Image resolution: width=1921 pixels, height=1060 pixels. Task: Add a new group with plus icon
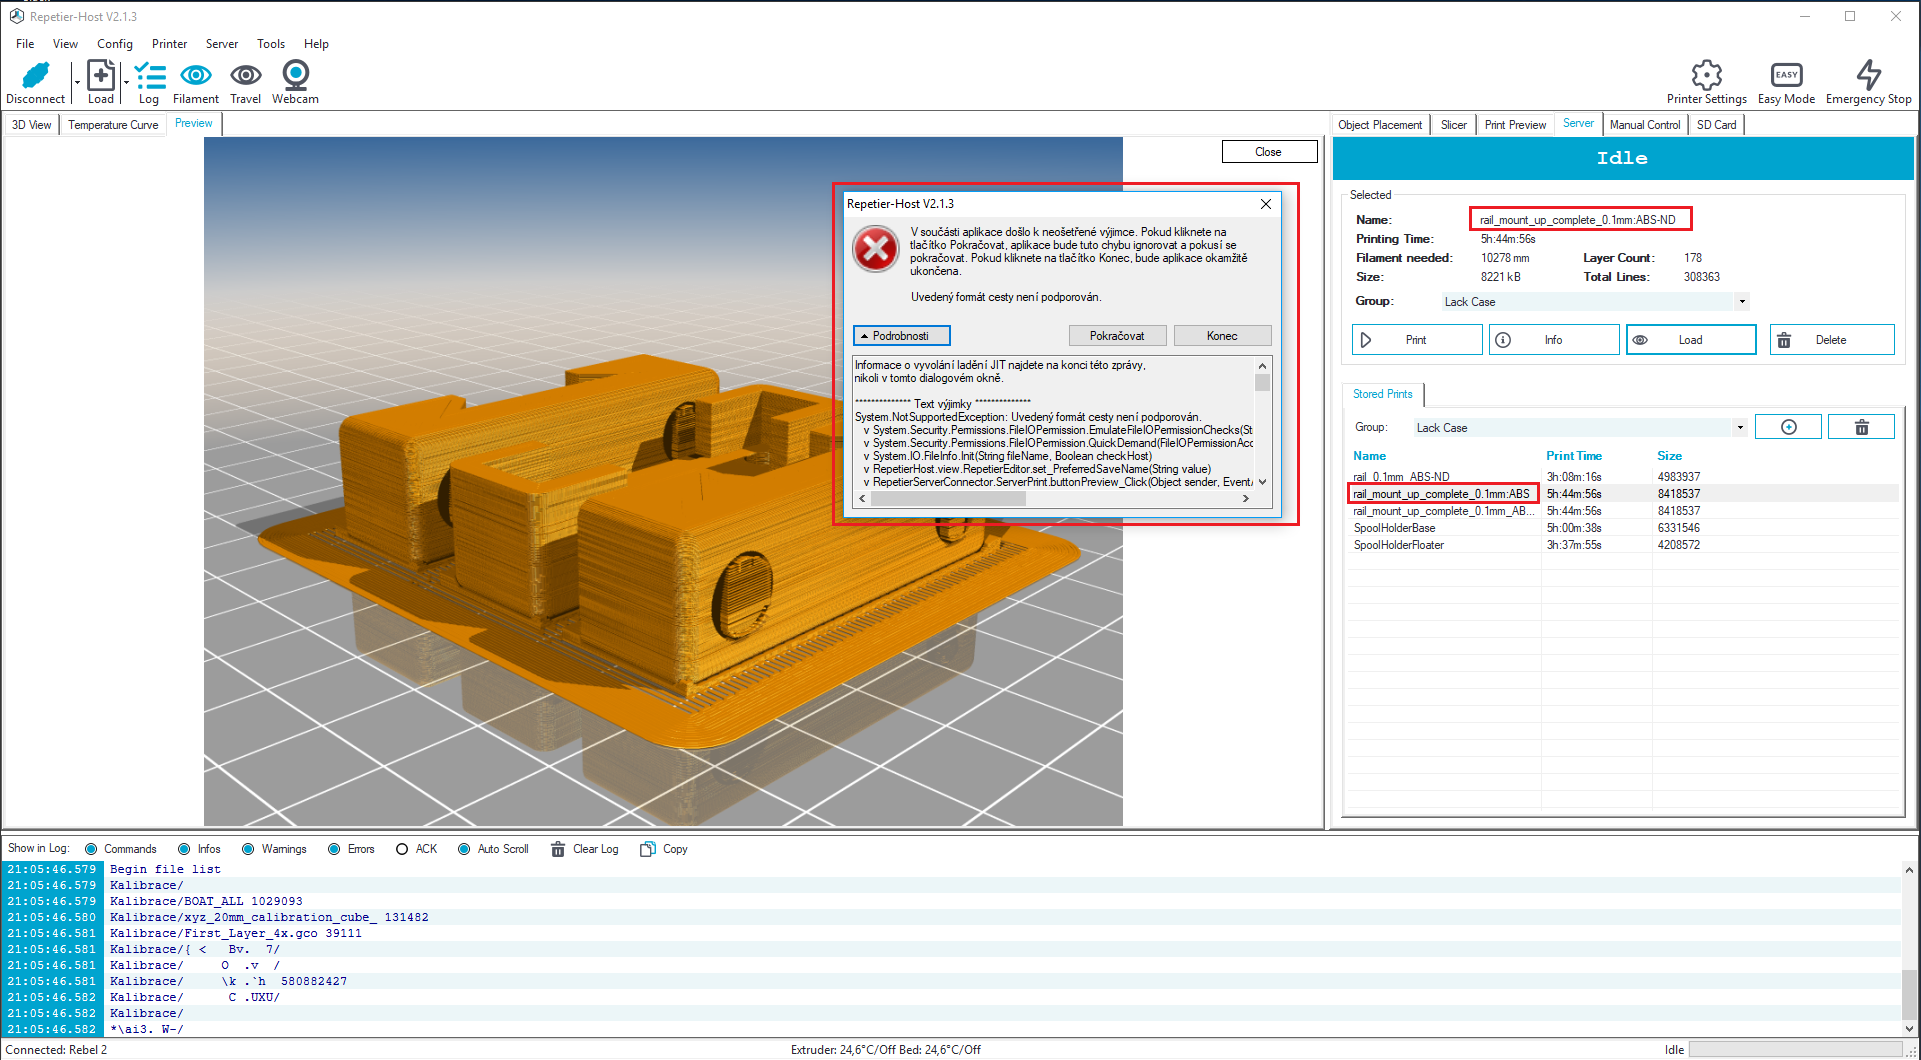(1788, 427)
